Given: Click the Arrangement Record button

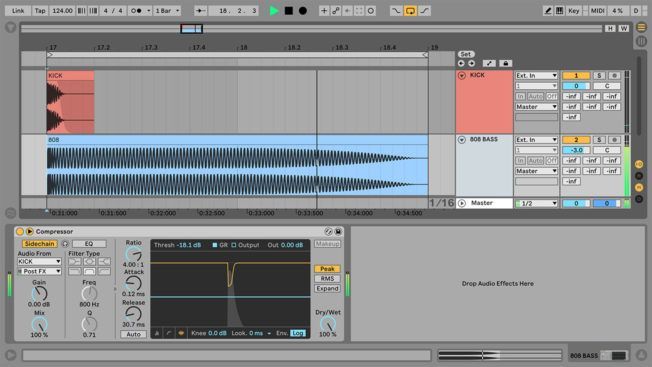Looking at the screenshot, I should (x=303, y=11).
